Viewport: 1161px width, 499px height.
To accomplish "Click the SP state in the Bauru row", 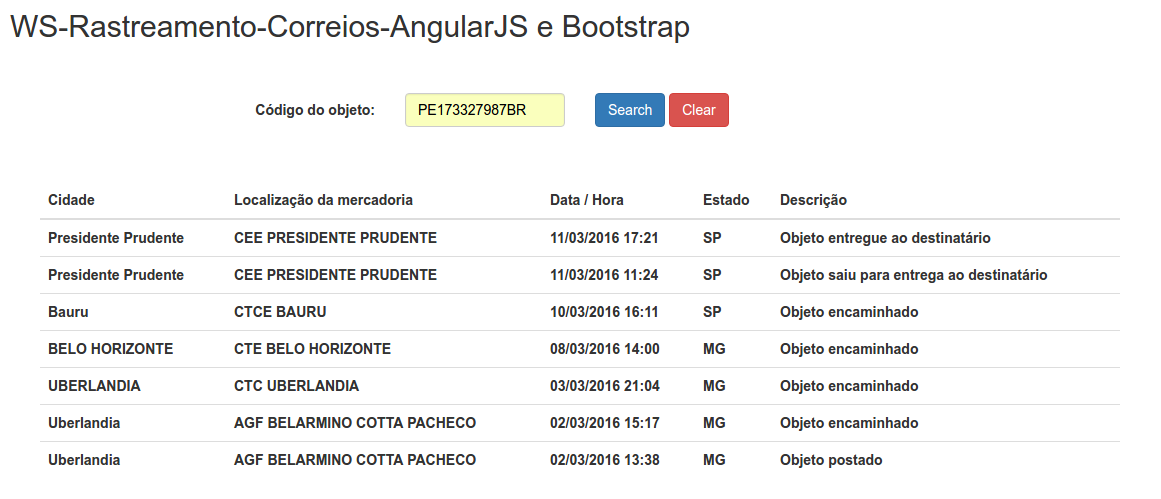I will click(712, 312).
